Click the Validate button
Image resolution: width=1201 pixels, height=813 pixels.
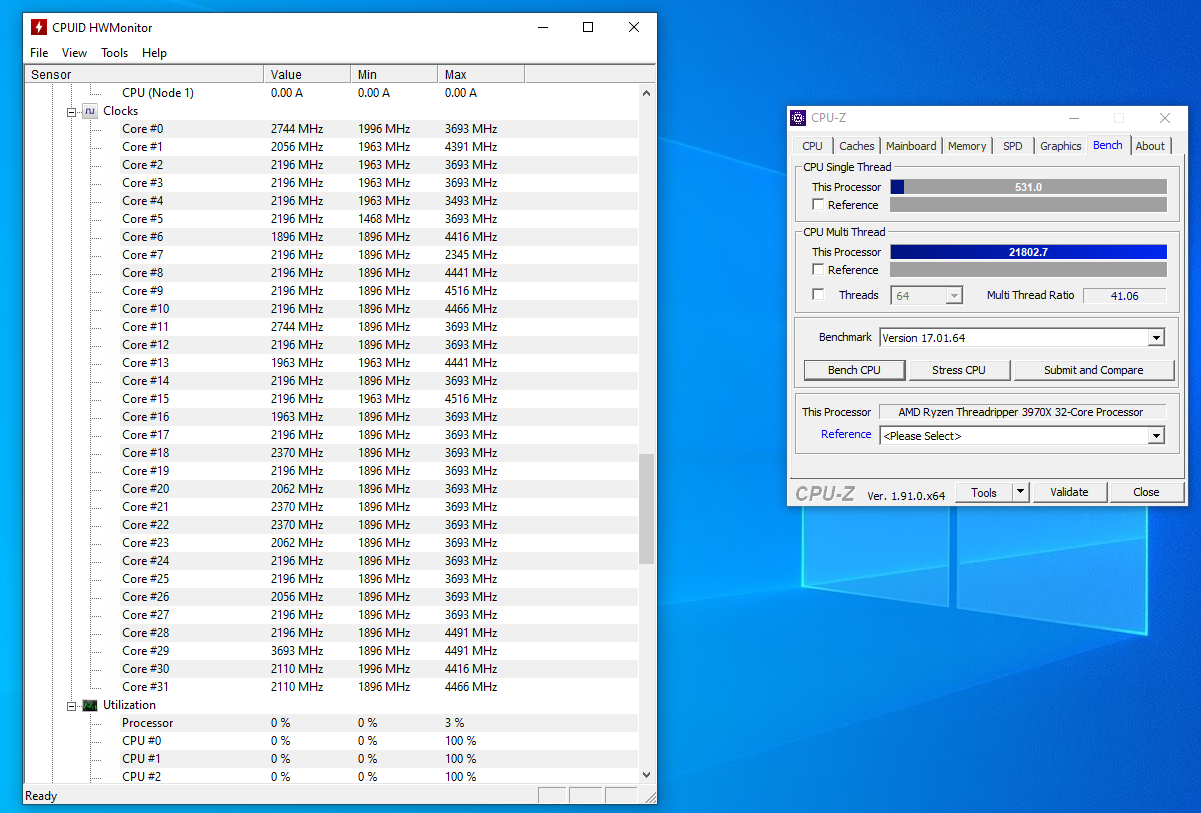tap(1069, 492)
